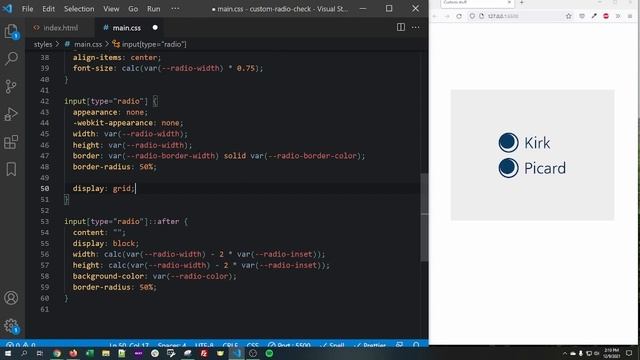Open the Edit menu
The image size is (640, 360).
coord(48,9)
